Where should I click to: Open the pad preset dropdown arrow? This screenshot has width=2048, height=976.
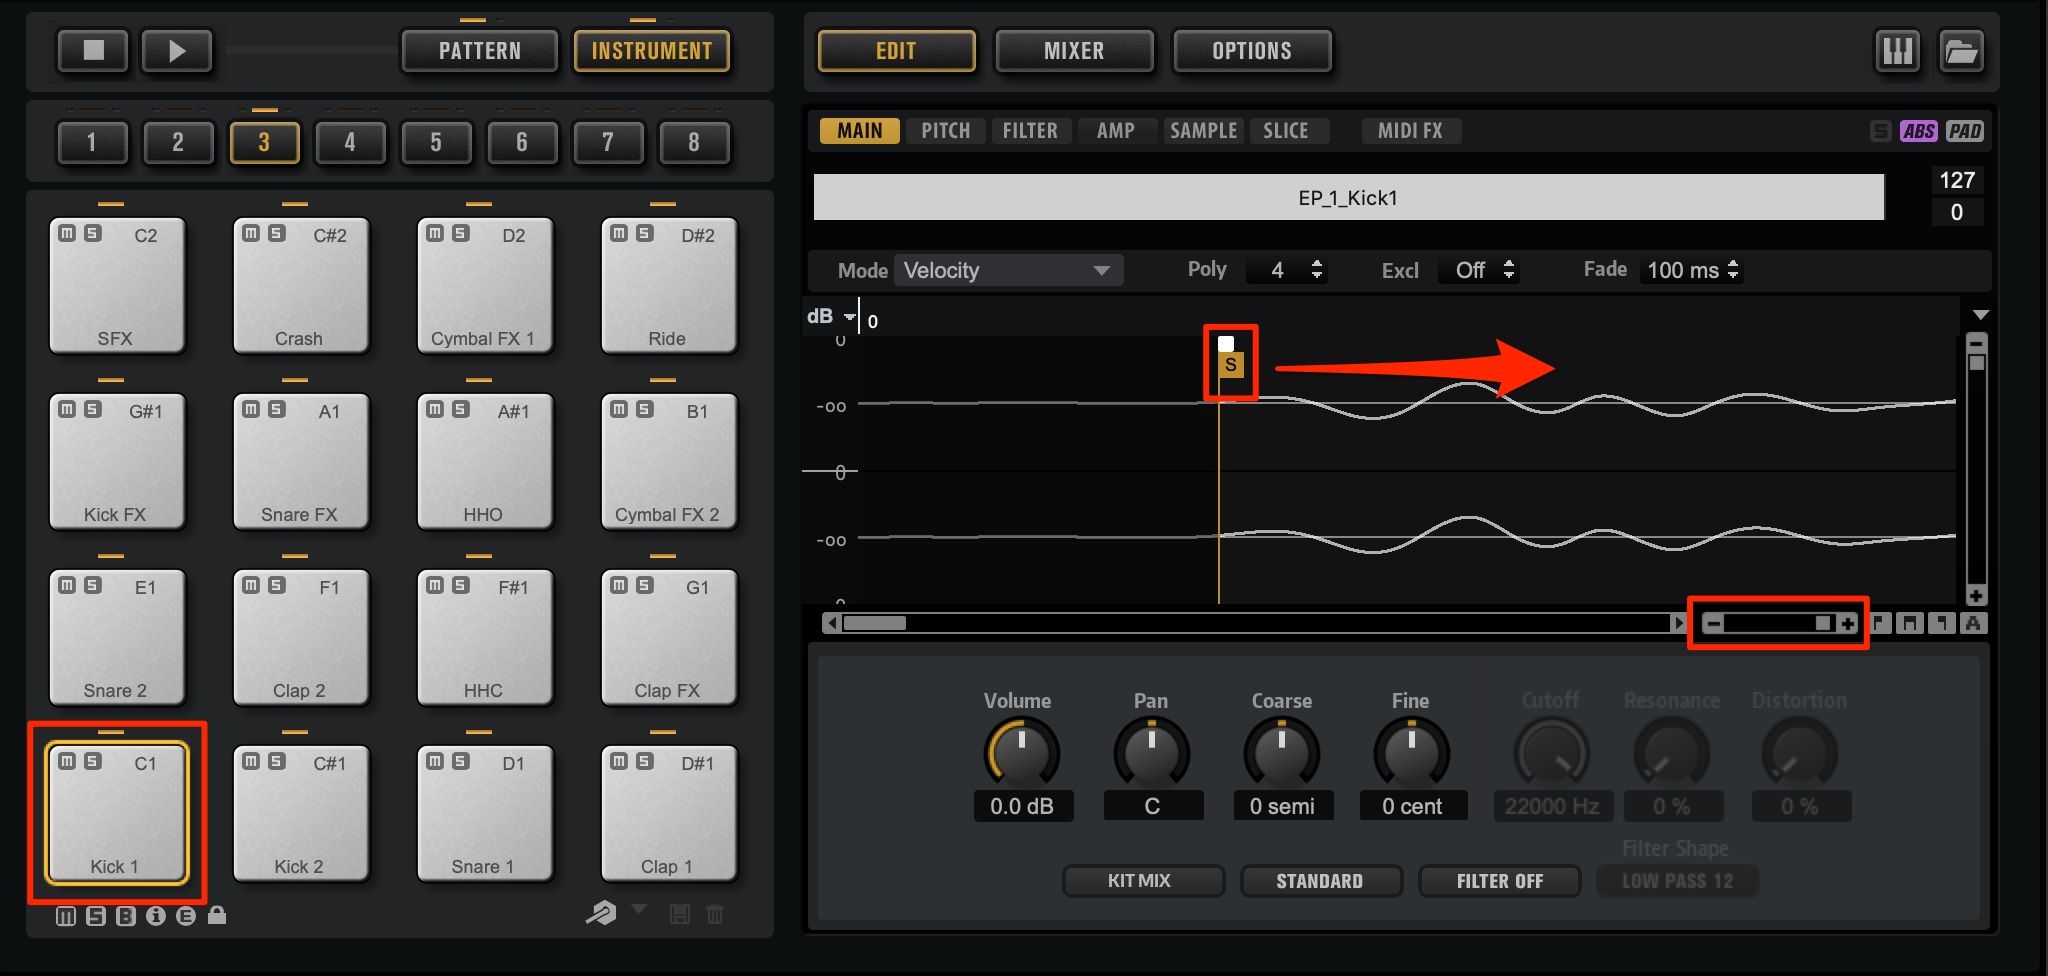[x=640, y=909]
